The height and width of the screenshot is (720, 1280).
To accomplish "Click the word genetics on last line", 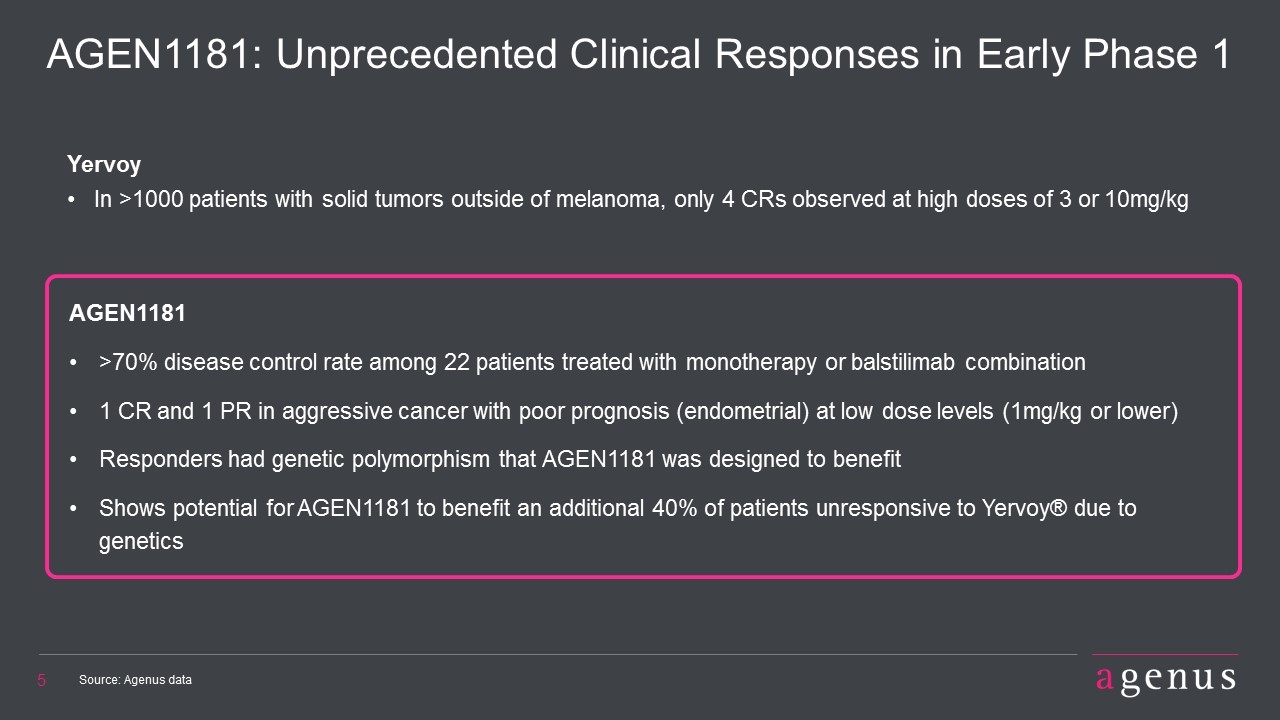I will (141, 542).
